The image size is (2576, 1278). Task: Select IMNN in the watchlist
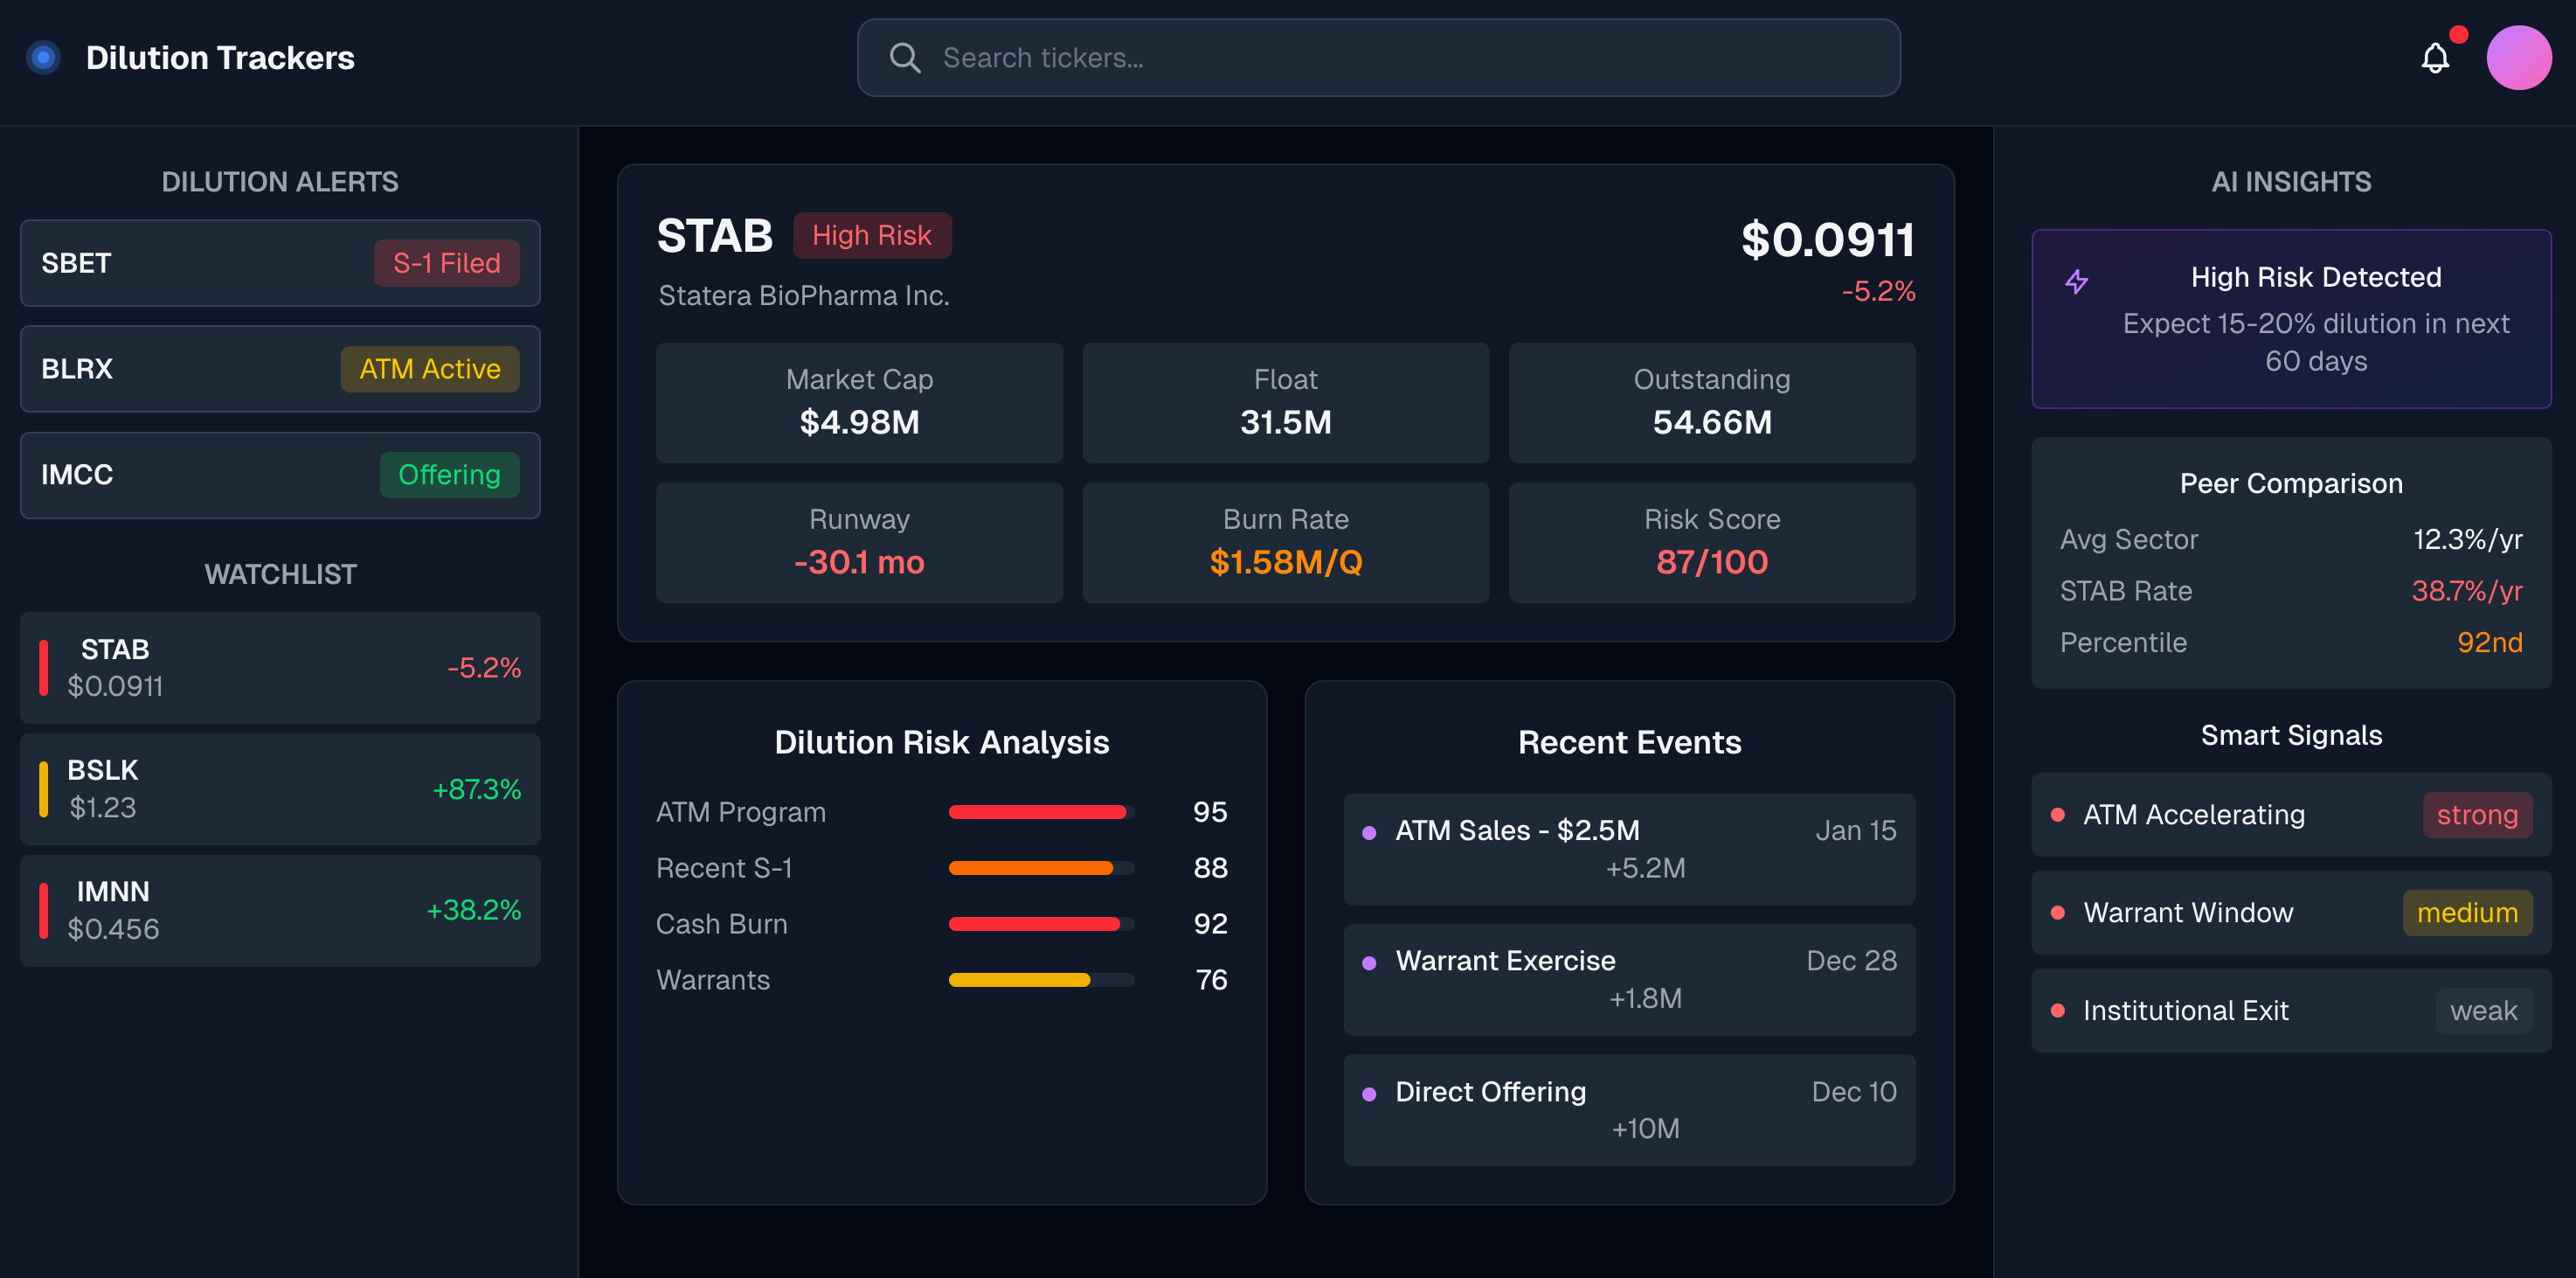pyautogui.click(x=280, y=910)
